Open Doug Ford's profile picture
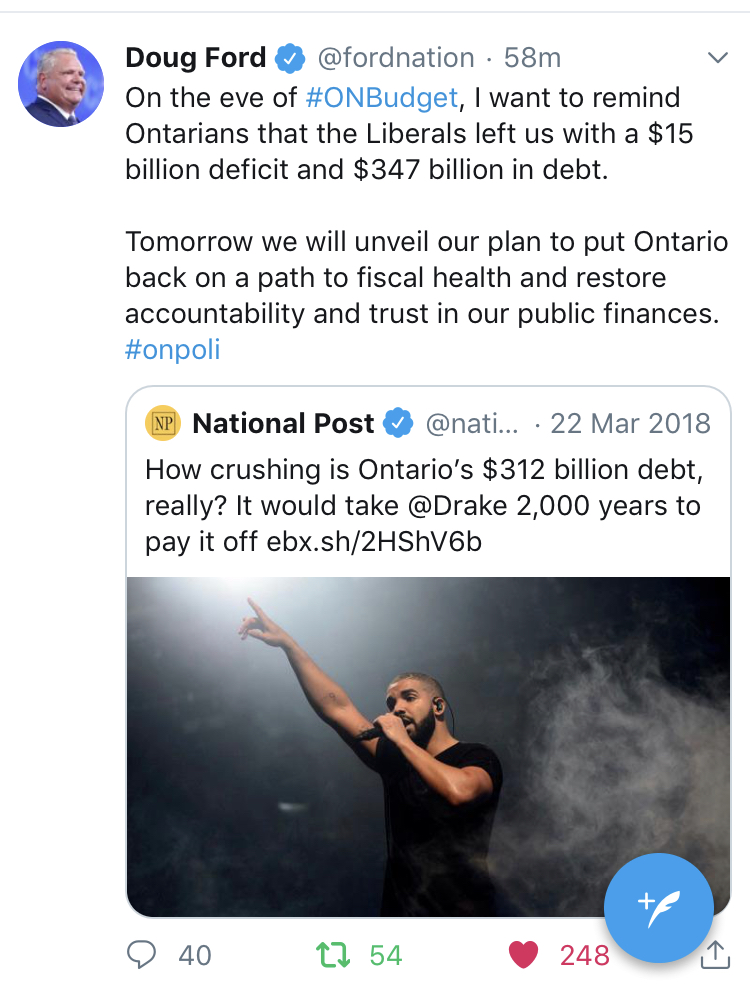The image size is (750, 999). (61, 84)
